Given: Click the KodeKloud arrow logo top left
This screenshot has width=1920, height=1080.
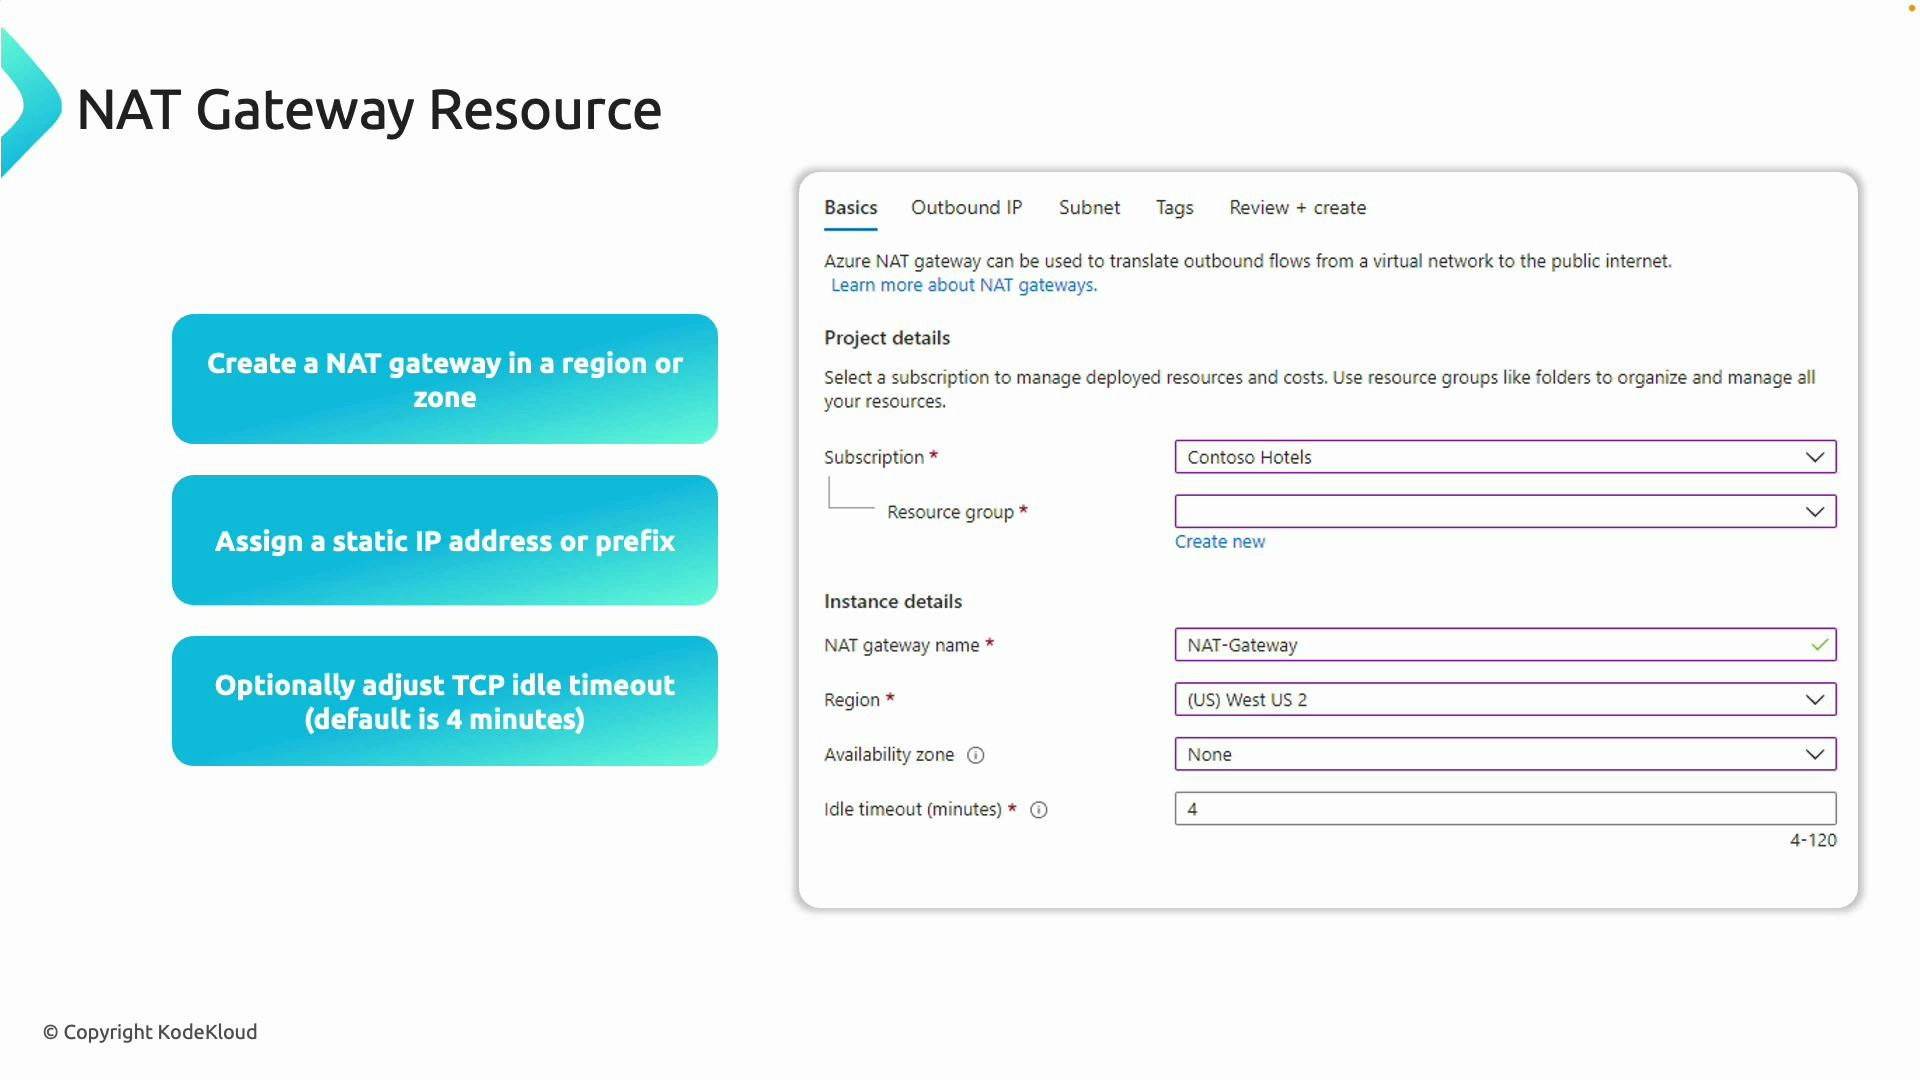Looking at the screenshot, I should pos(25,100).
